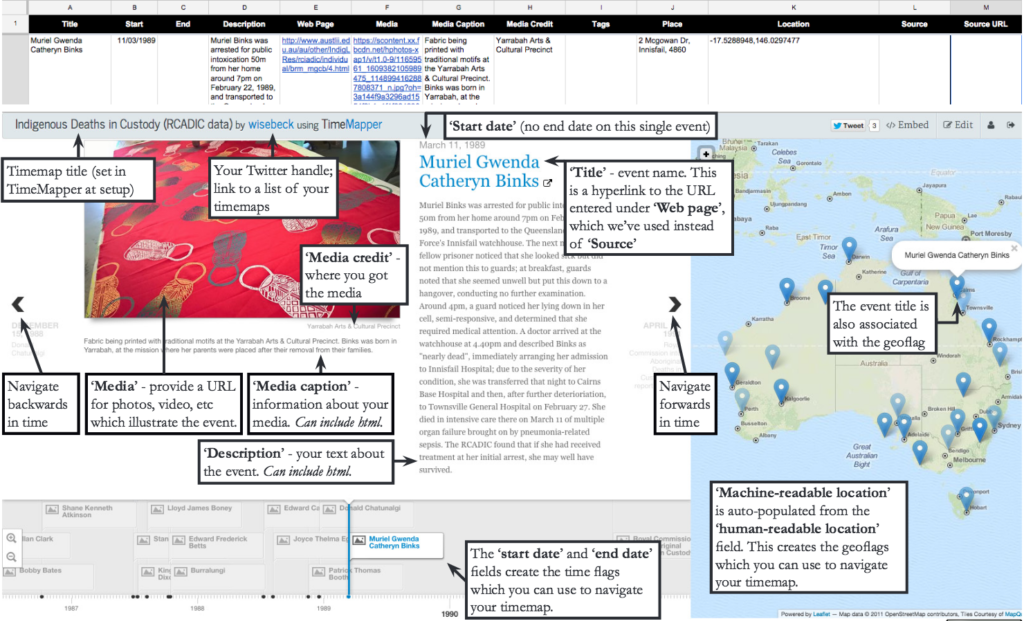
Task: Click the photo thumbnail icon on Shane Kenneth Atkinson's card
Action: [x=52, y=510]
